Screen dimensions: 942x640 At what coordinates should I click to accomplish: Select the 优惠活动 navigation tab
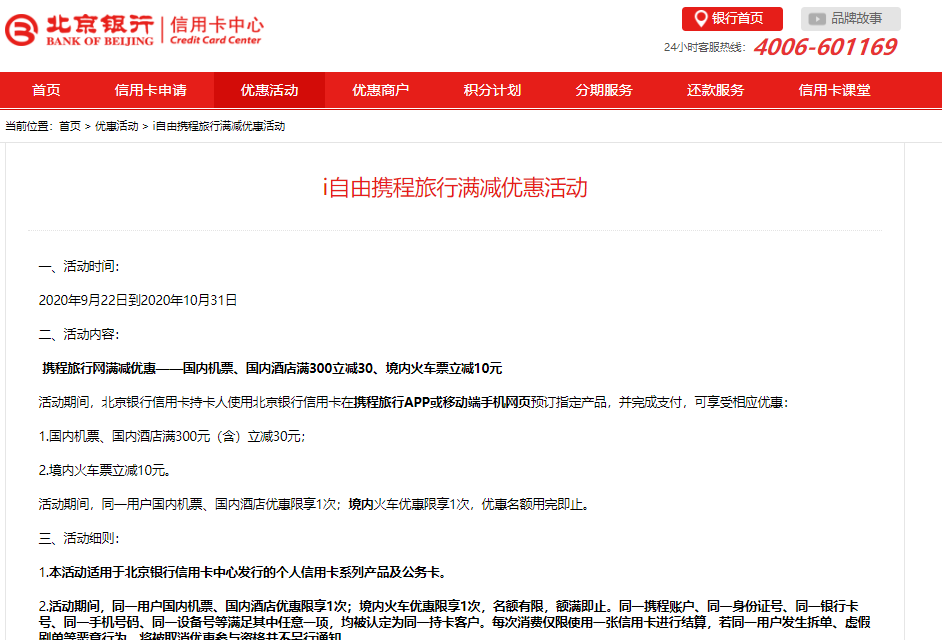(269, 90)
